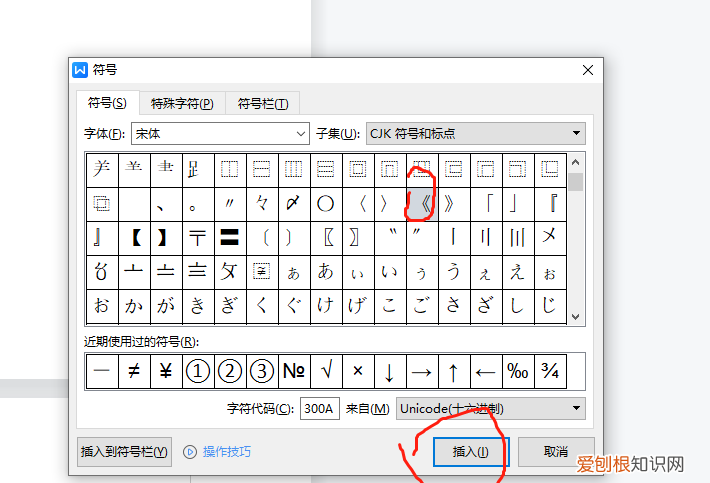Select the ideographic comma 、 symbol
The width and height of the screenshot is (710, 483).
166,204
